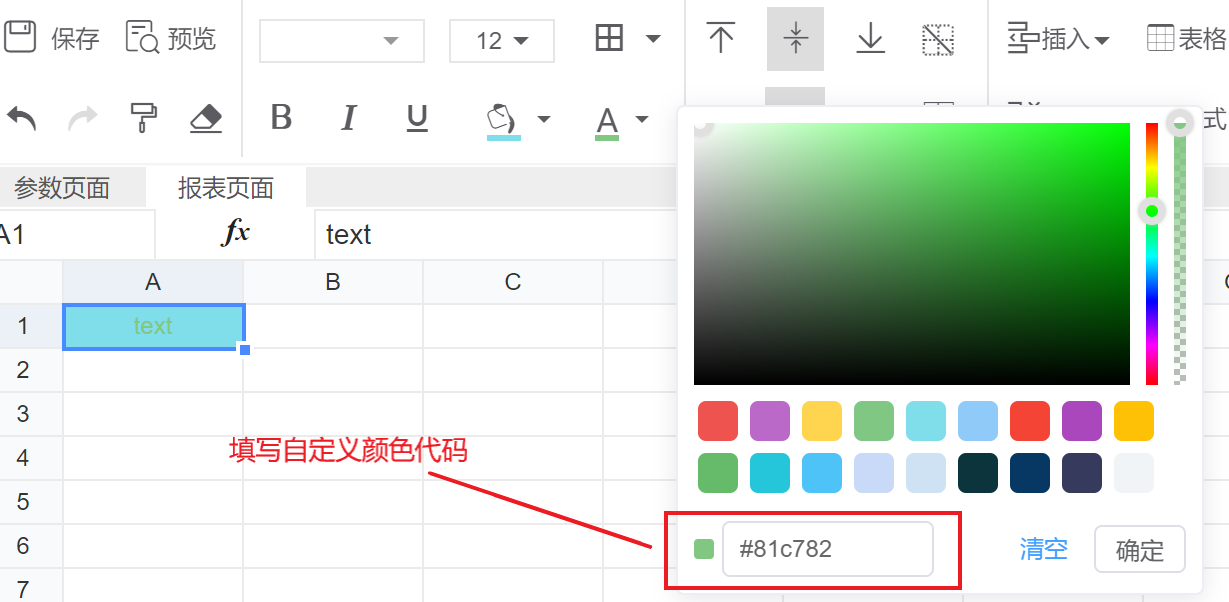
Task: Pick the first red swatch in top row
Action: click(x=718, y=421)
